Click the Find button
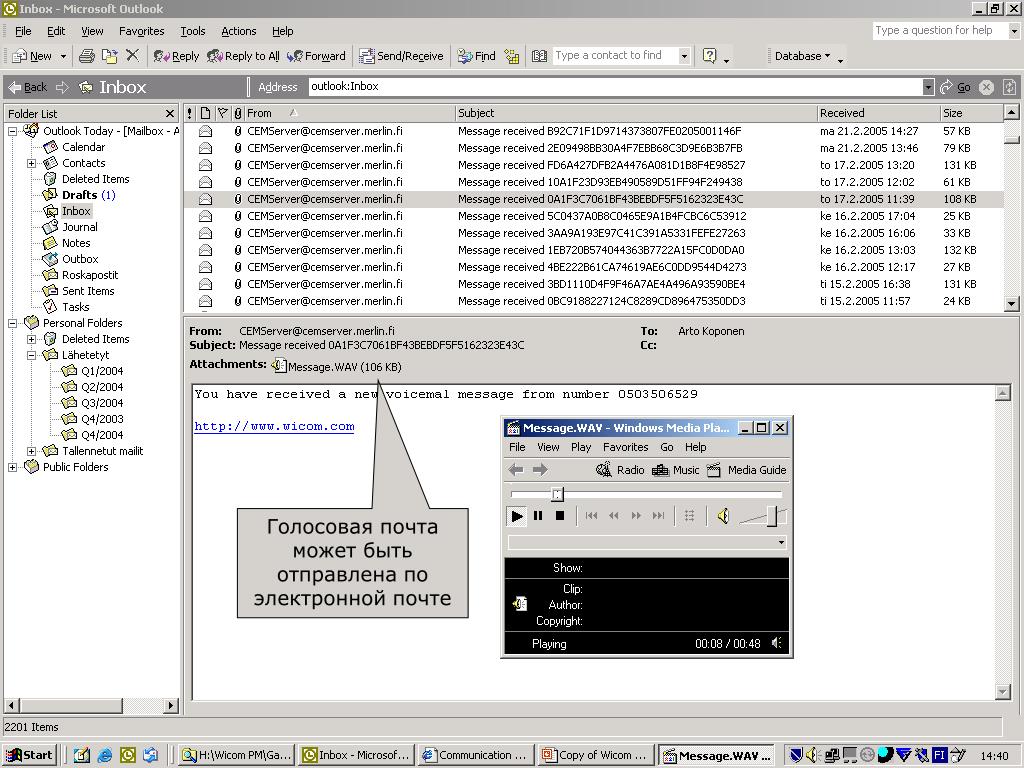 477,56
